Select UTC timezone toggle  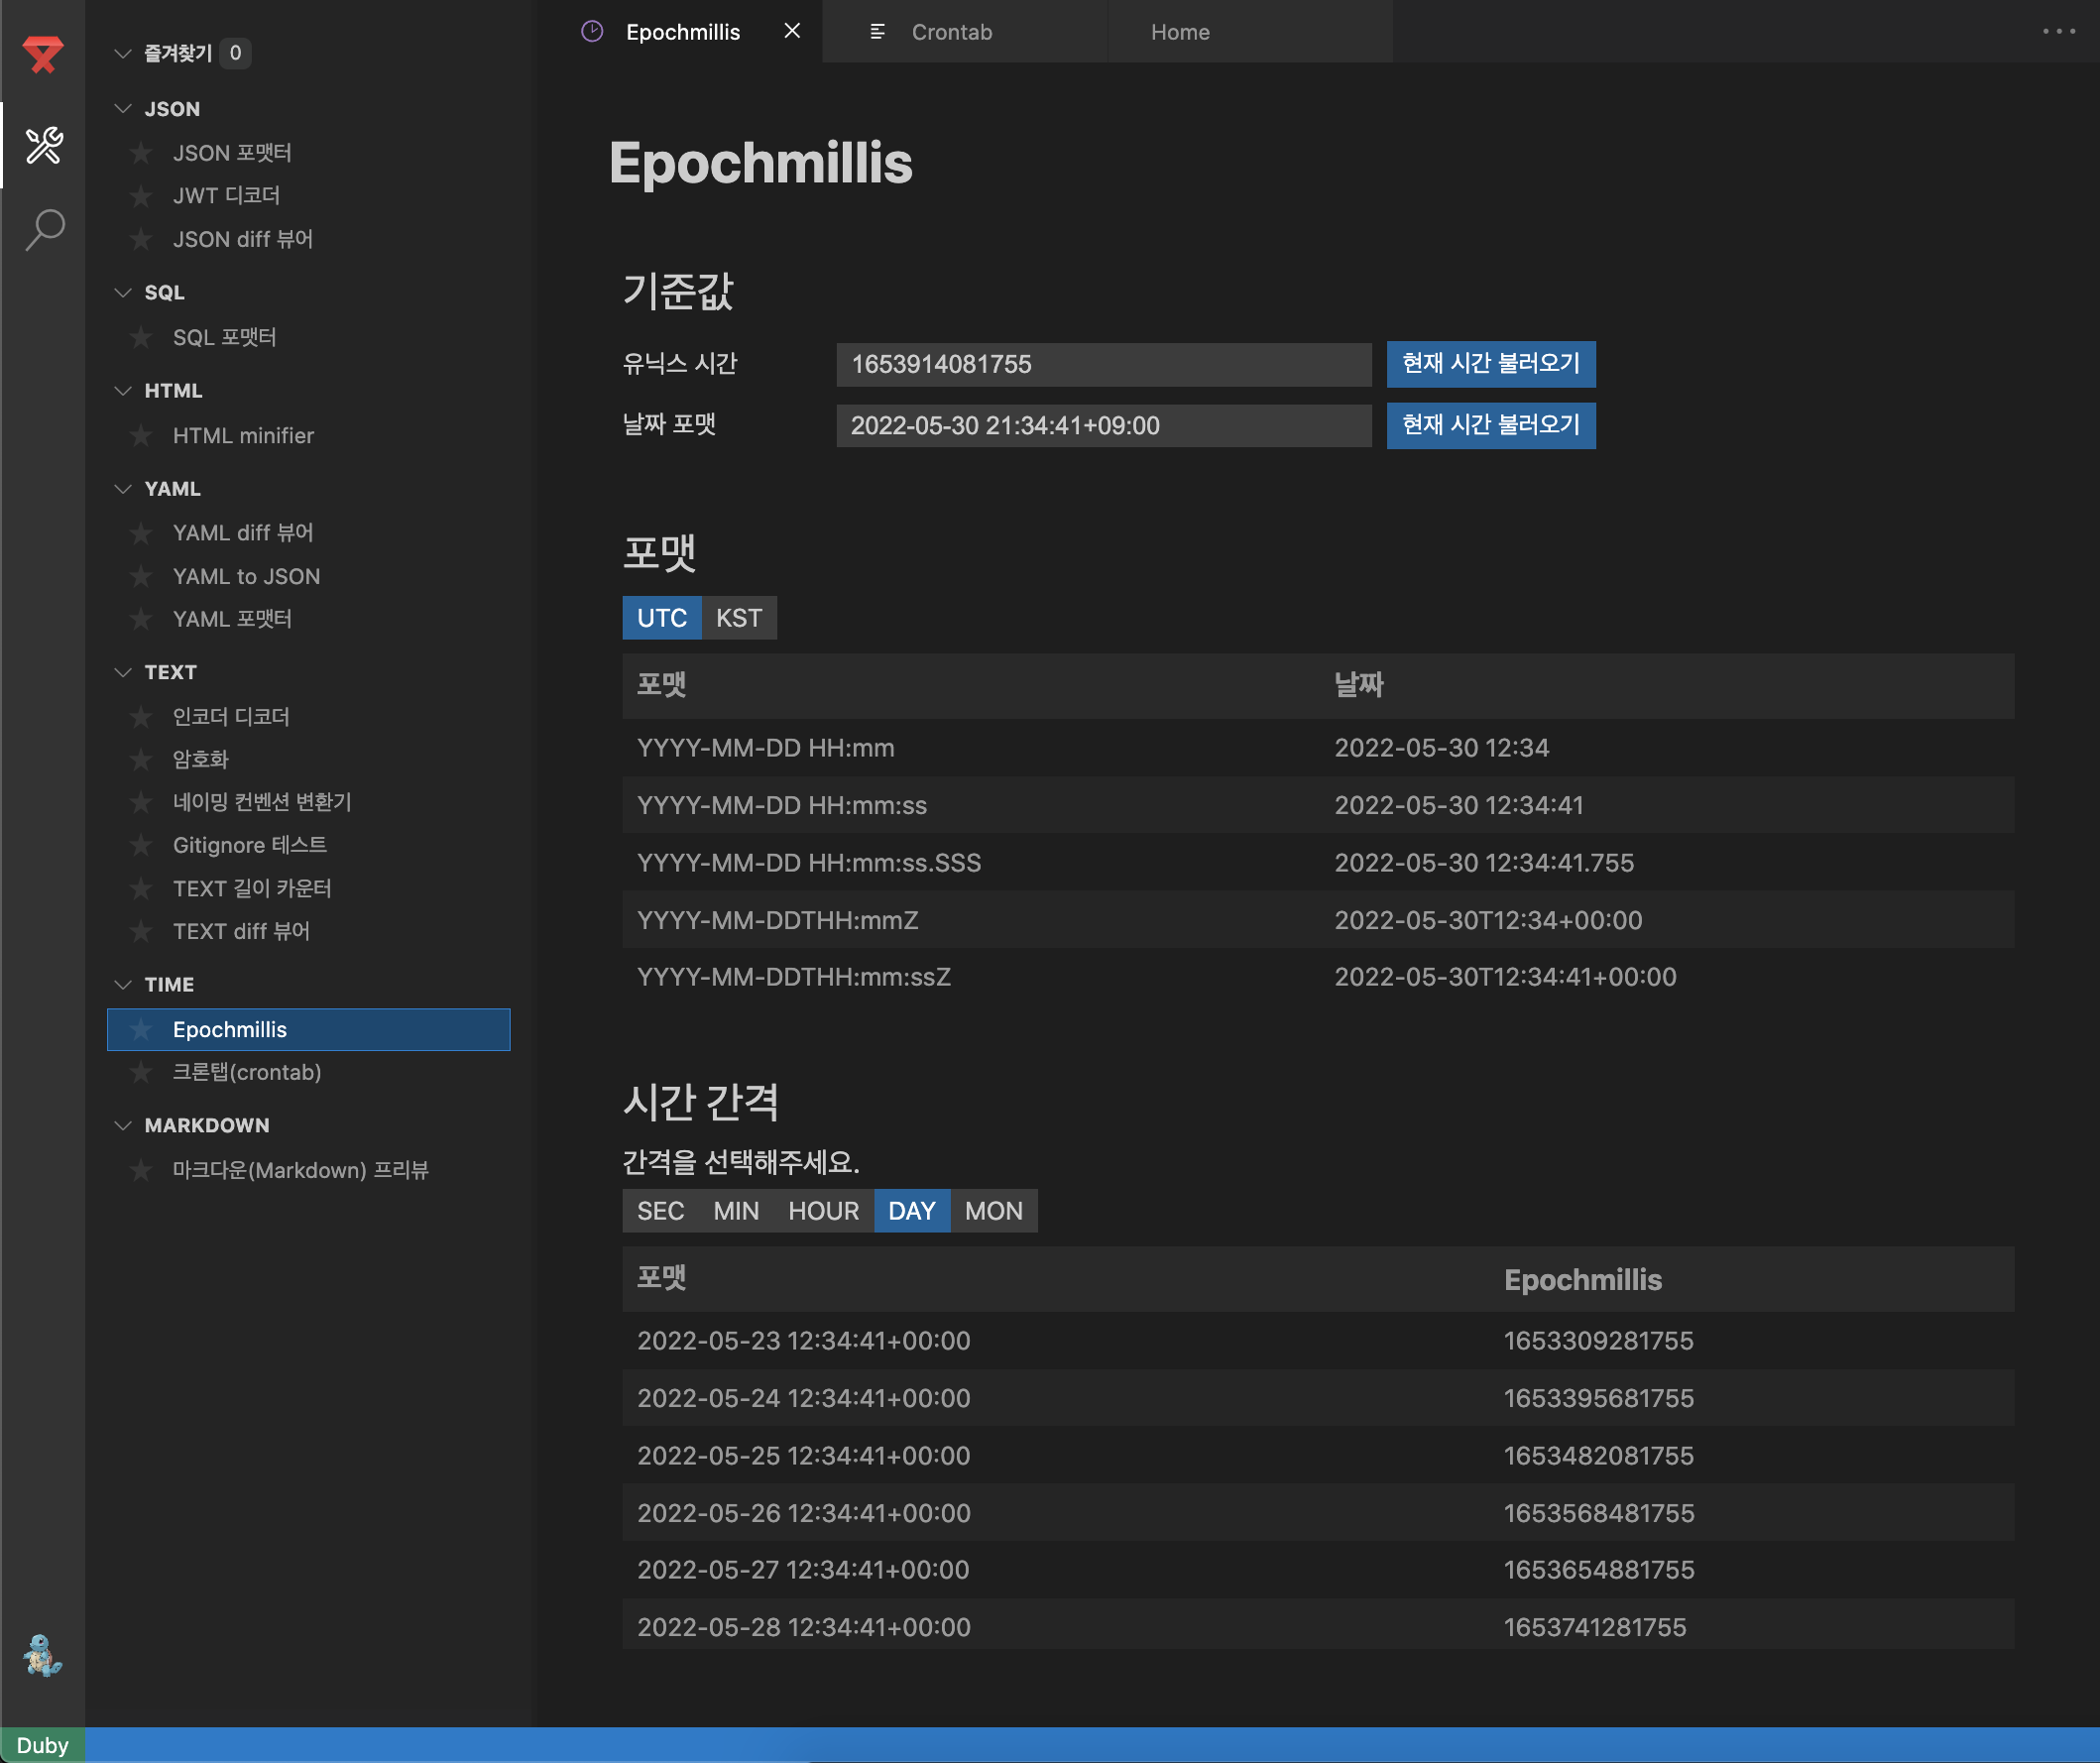(x=661, y=618)
